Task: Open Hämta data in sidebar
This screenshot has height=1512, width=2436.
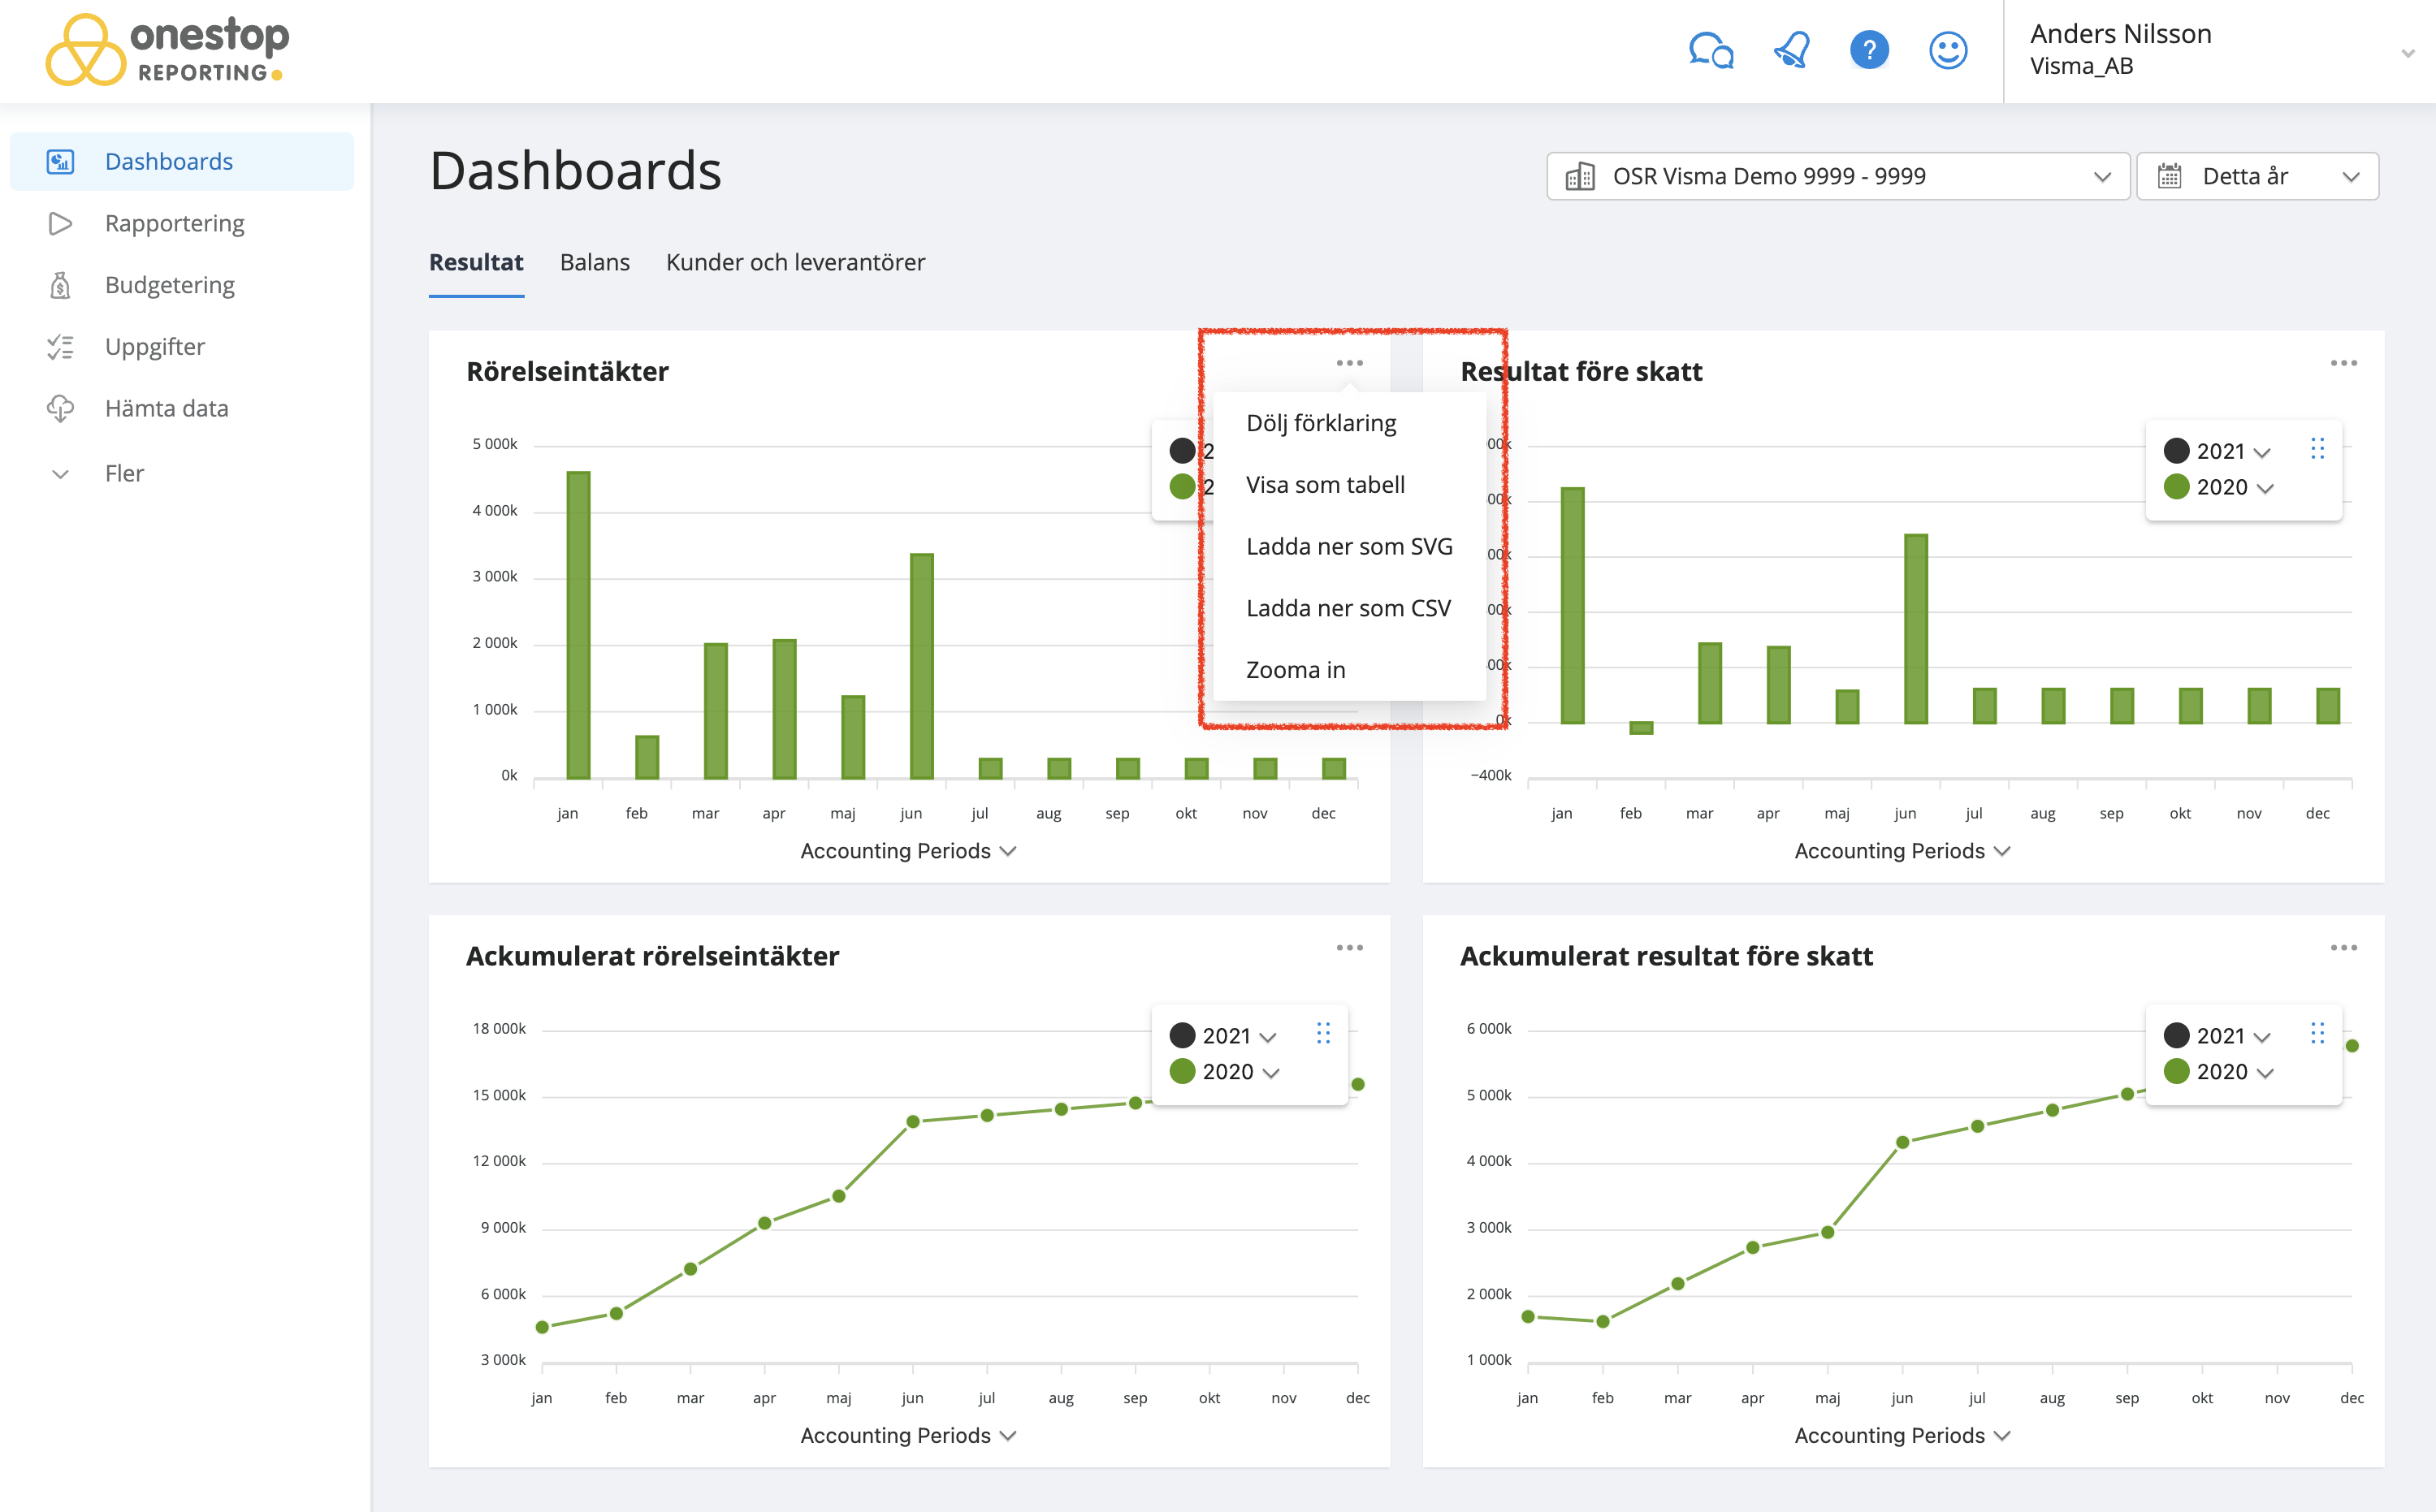Action: [166, 408]
